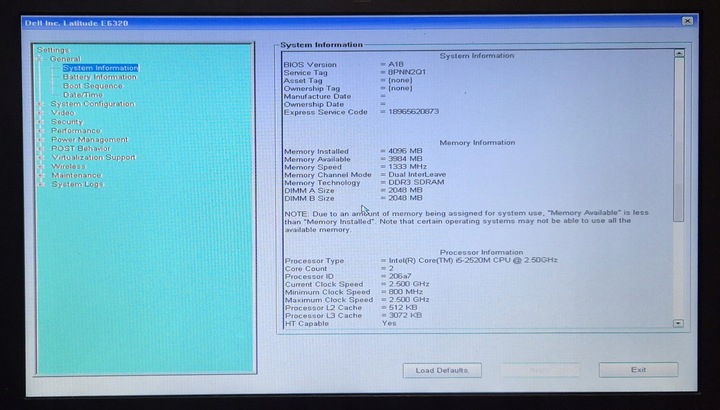This screenshot has height=410, width=720.
Task: Collapse the General tree node
Action: point(40,59)
